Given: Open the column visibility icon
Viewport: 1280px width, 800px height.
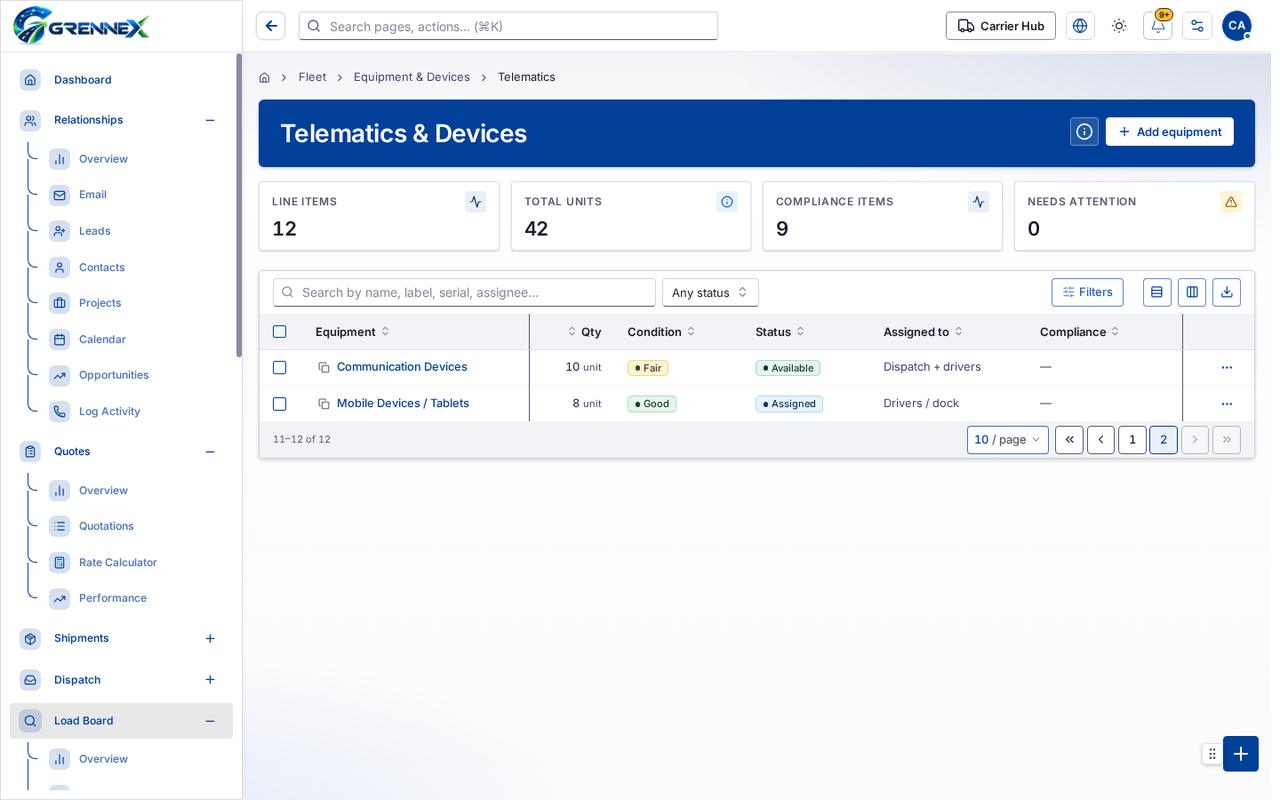Looking at the screenshot, I should click(1192, 292).
